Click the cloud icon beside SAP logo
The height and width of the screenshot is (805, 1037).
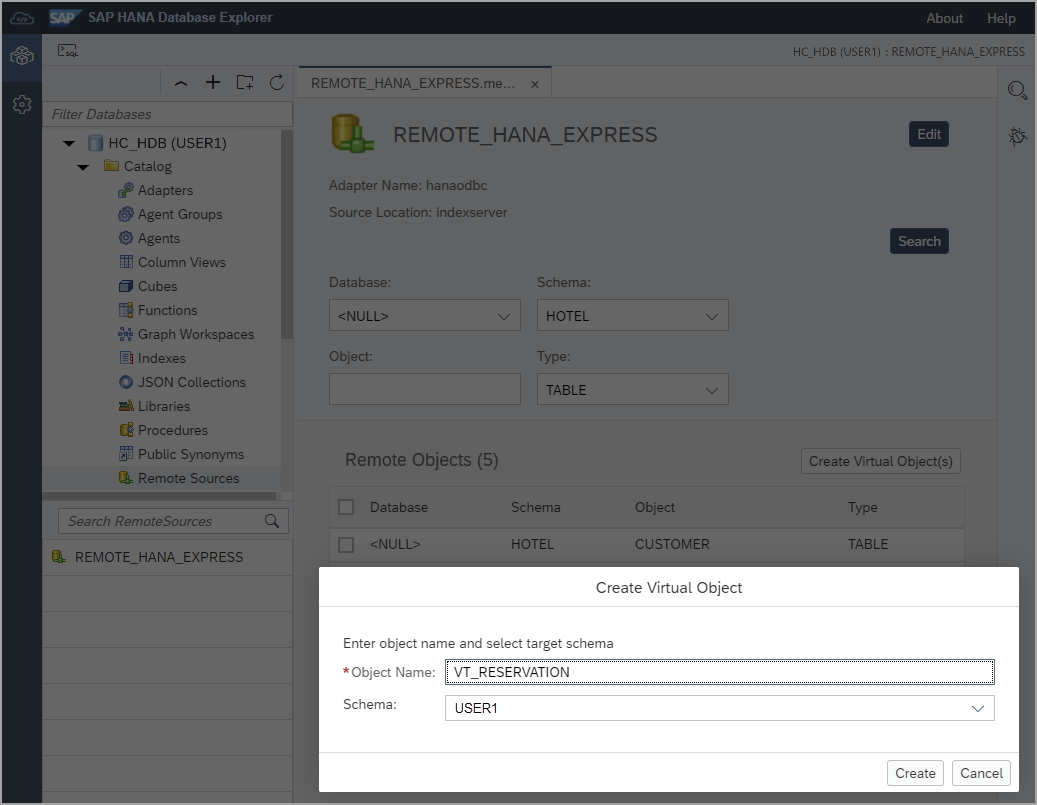click(22, 18)
